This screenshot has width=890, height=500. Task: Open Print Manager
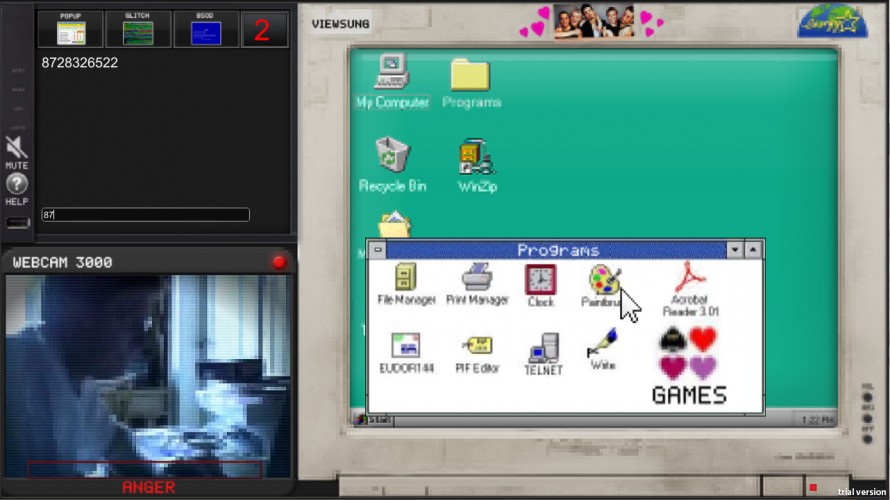click(x=477, y=284)
